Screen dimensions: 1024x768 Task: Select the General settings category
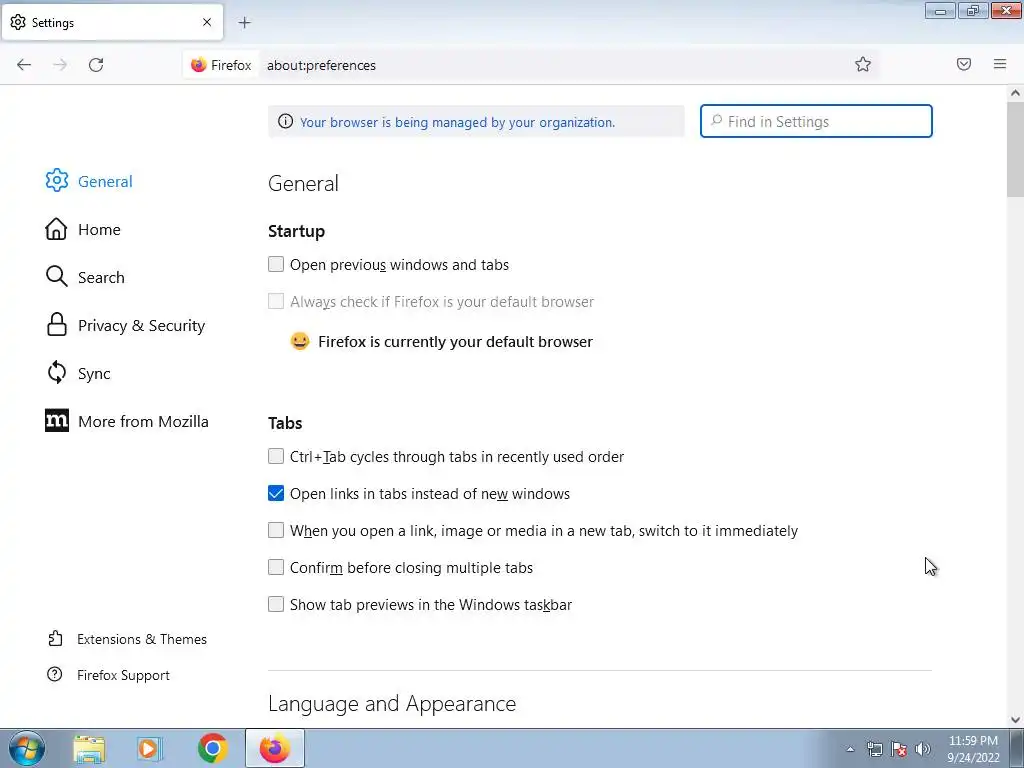(105, 182)
